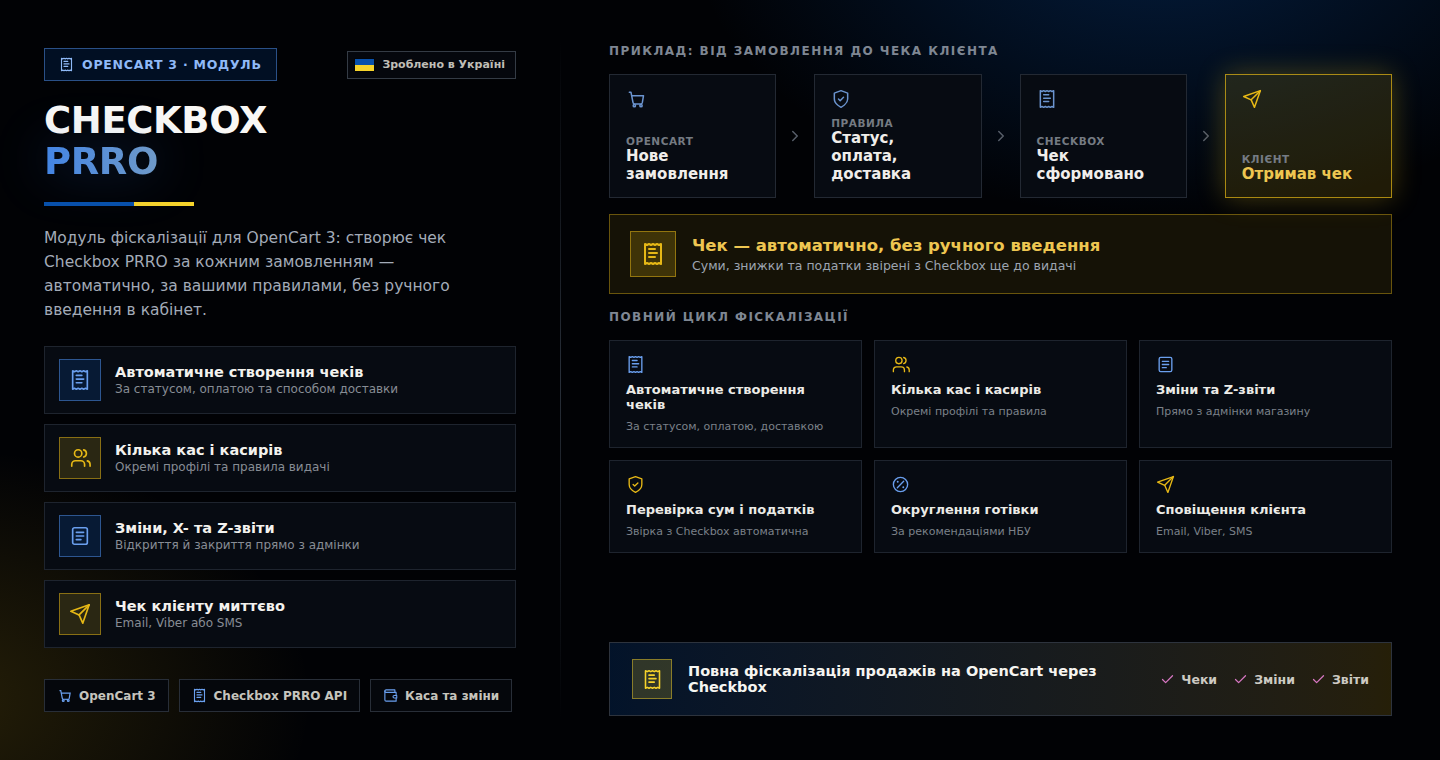Click the users icon beside Окремі профілі та правила видачі

click(80, 458)
